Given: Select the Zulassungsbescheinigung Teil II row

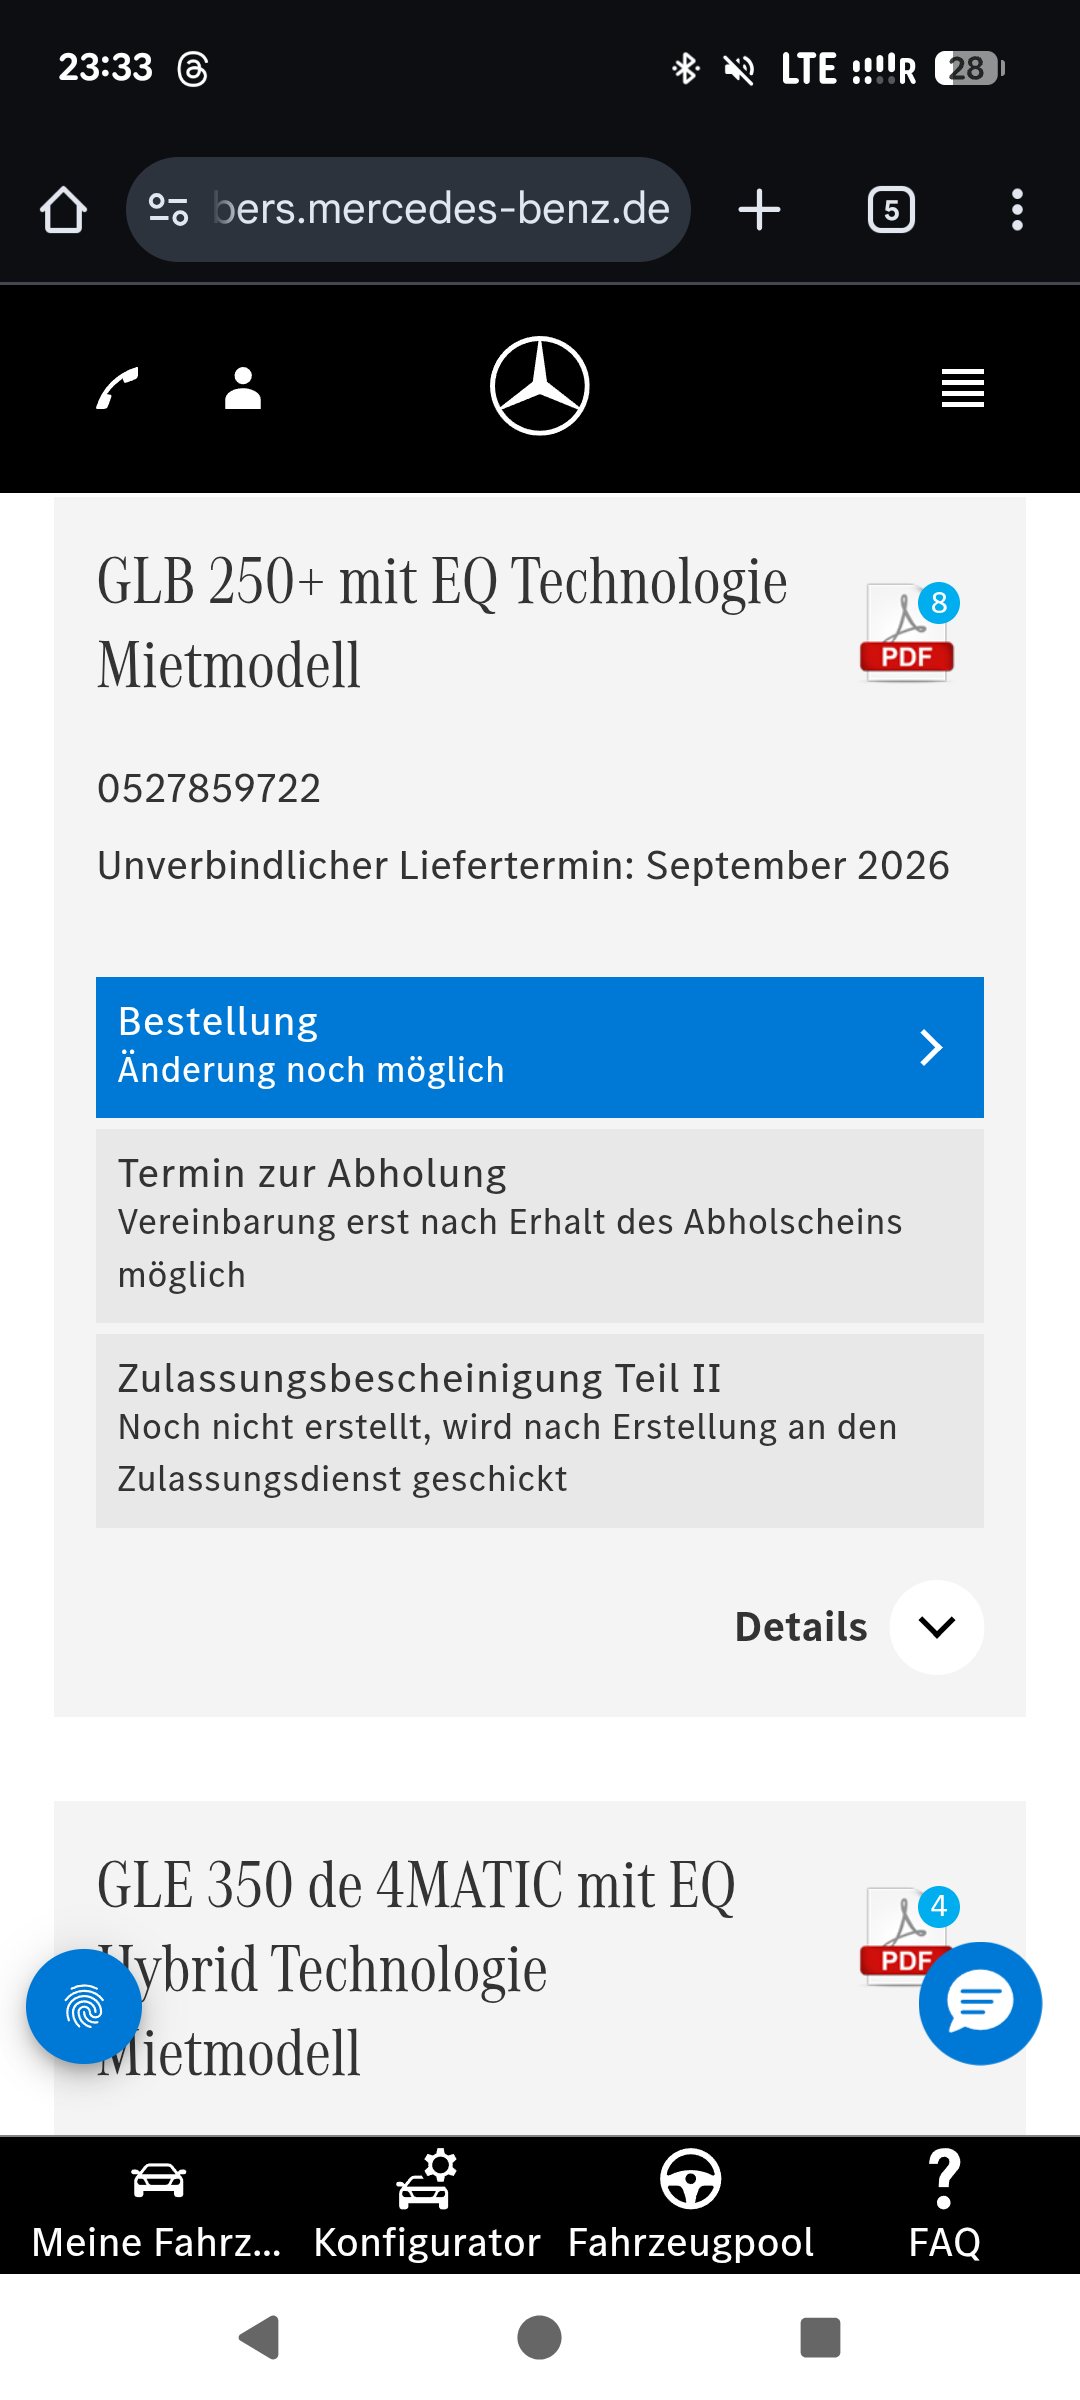Looking at the screenshot, I should (x=540, y=1431).
